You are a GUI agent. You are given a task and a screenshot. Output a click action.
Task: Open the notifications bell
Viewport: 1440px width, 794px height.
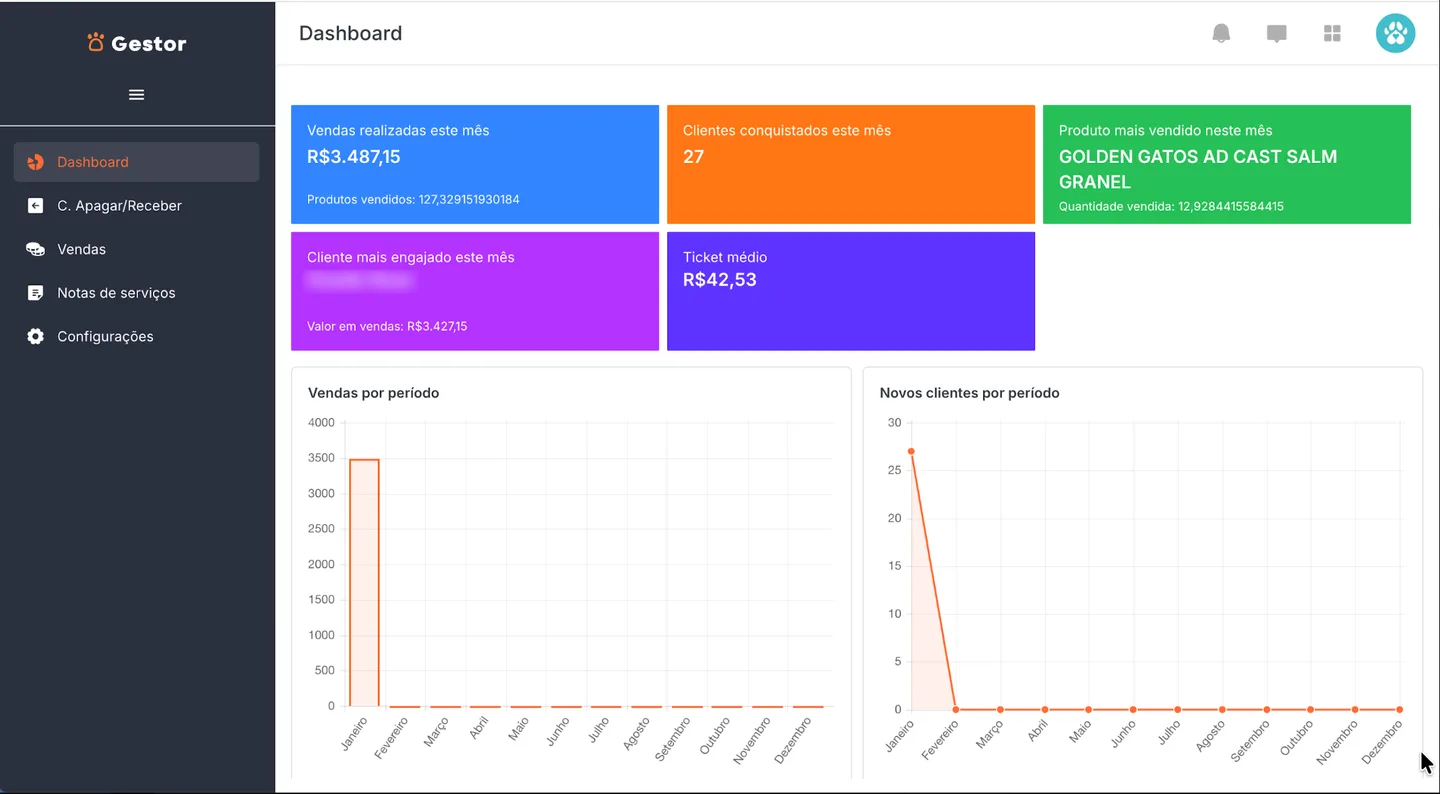pos(1221,33)
